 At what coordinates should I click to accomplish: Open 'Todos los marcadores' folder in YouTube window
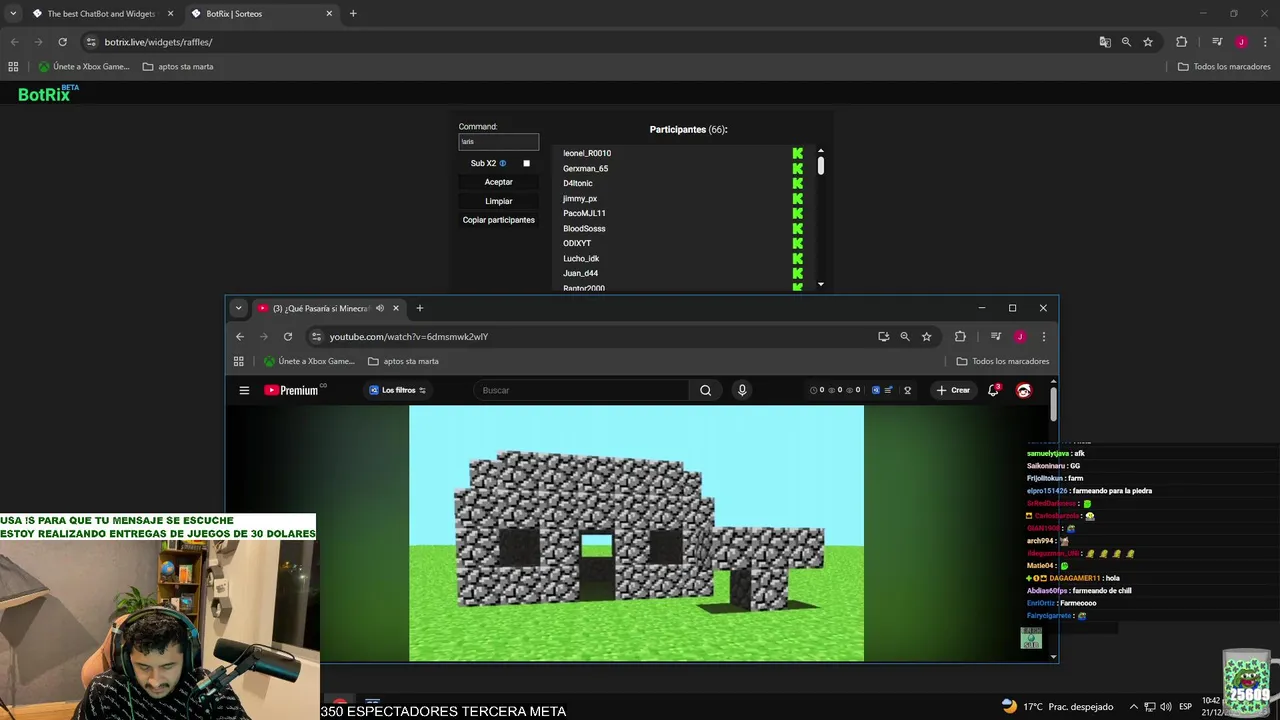coord(1003,361)
